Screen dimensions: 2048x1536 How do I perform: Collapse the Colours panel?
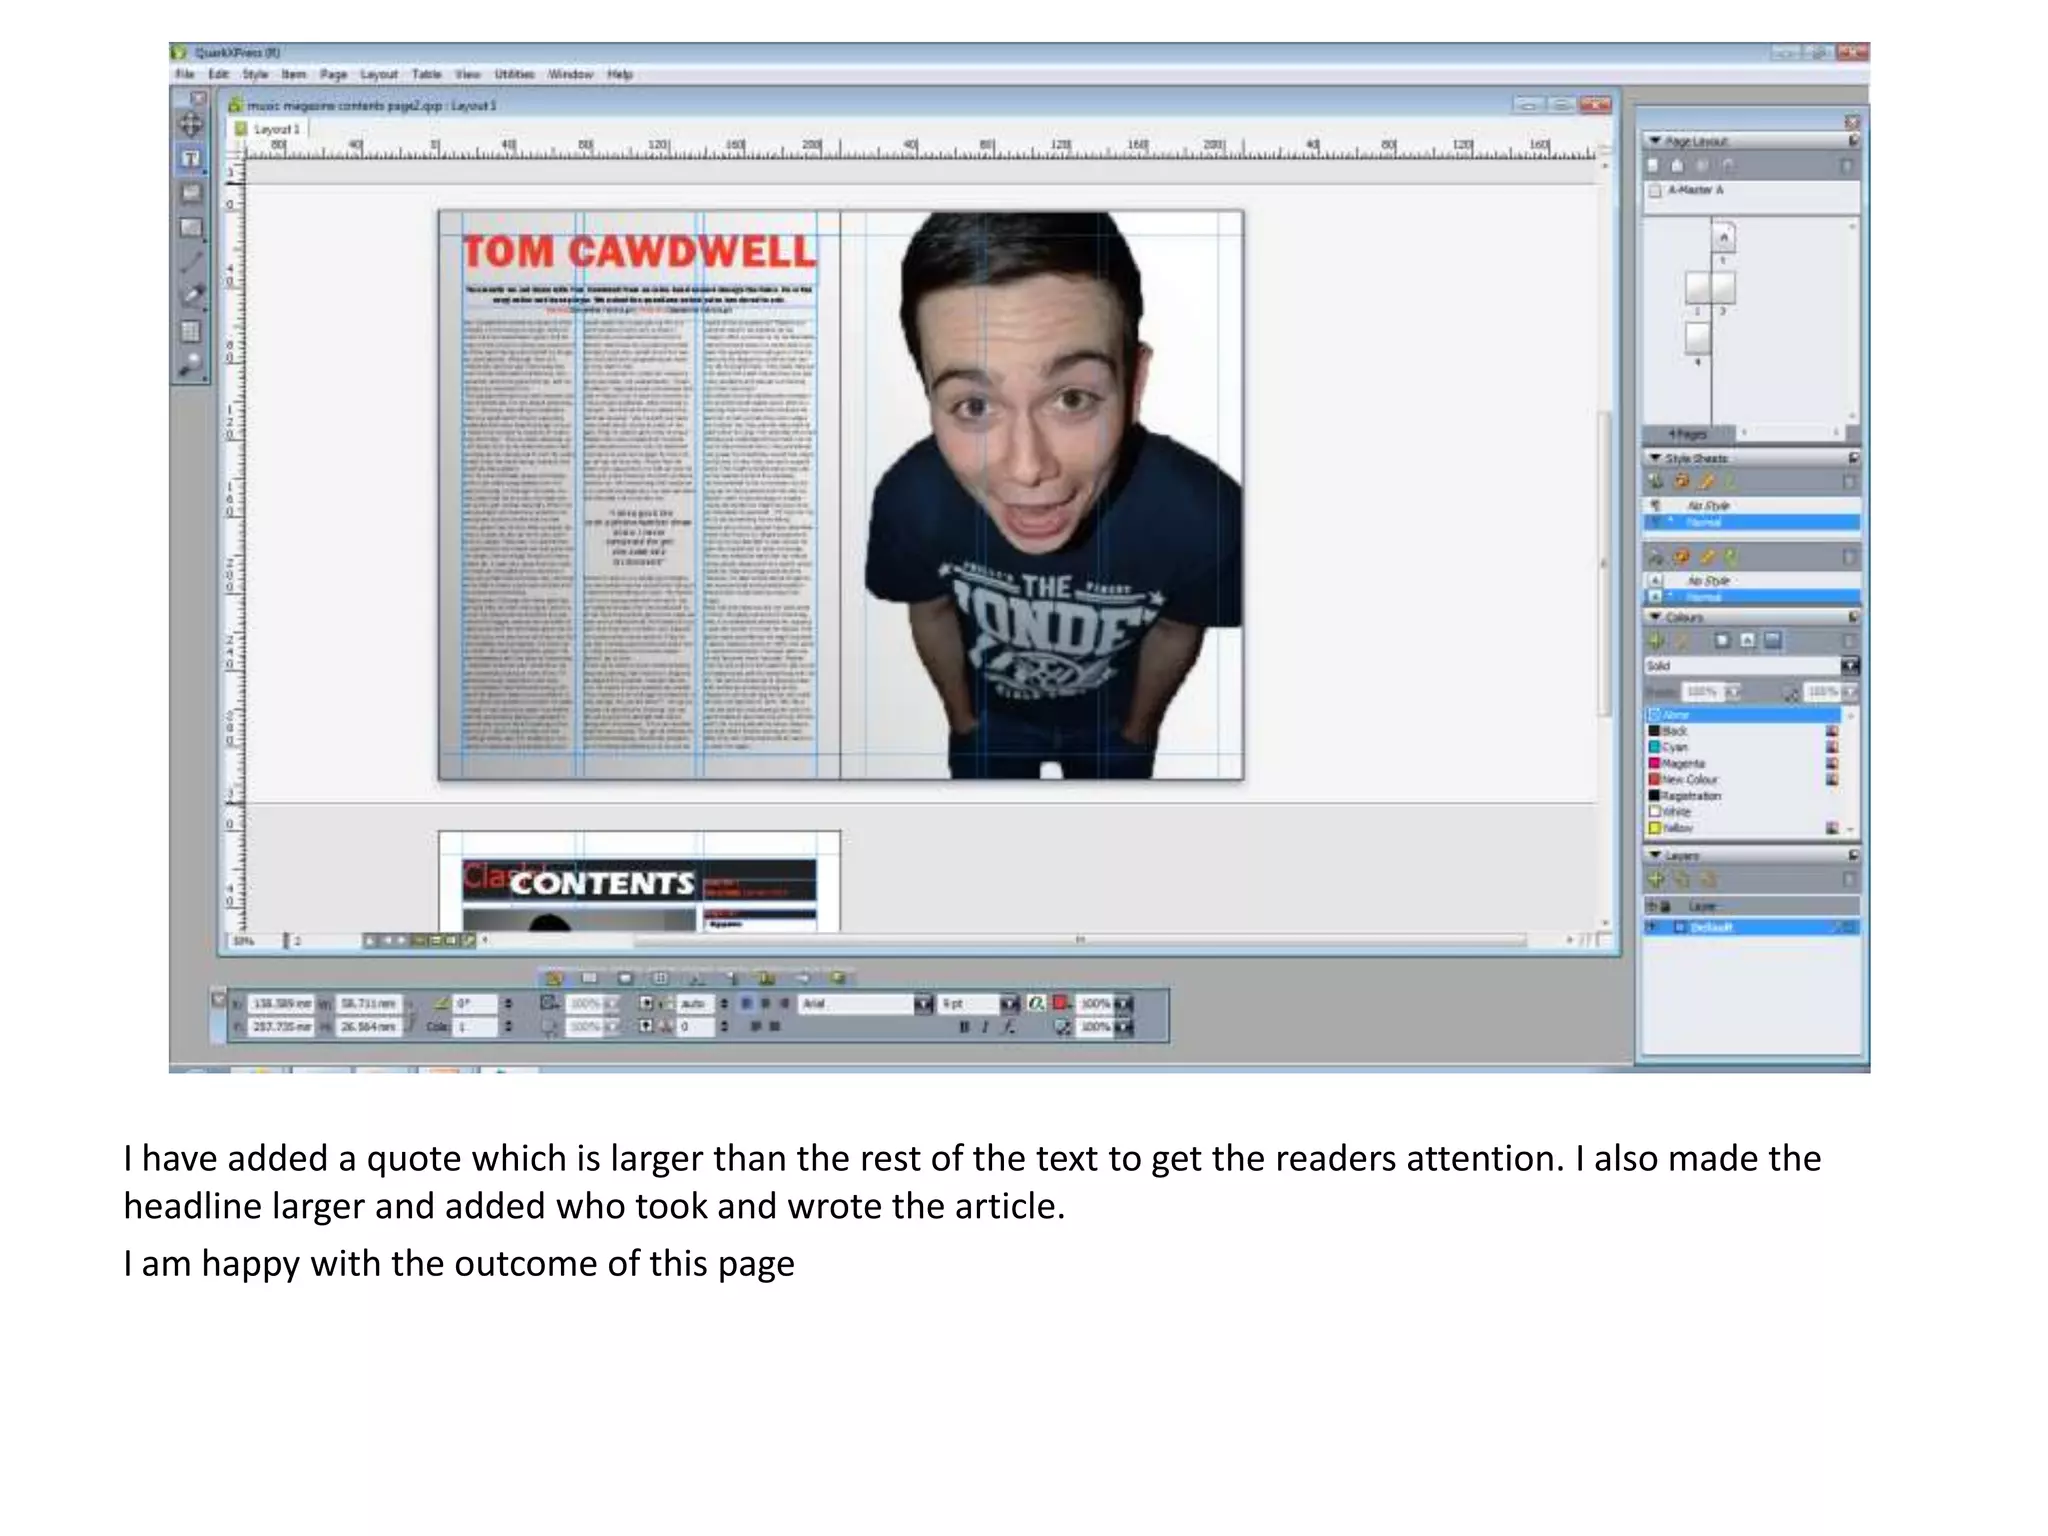click(1655, 617)
